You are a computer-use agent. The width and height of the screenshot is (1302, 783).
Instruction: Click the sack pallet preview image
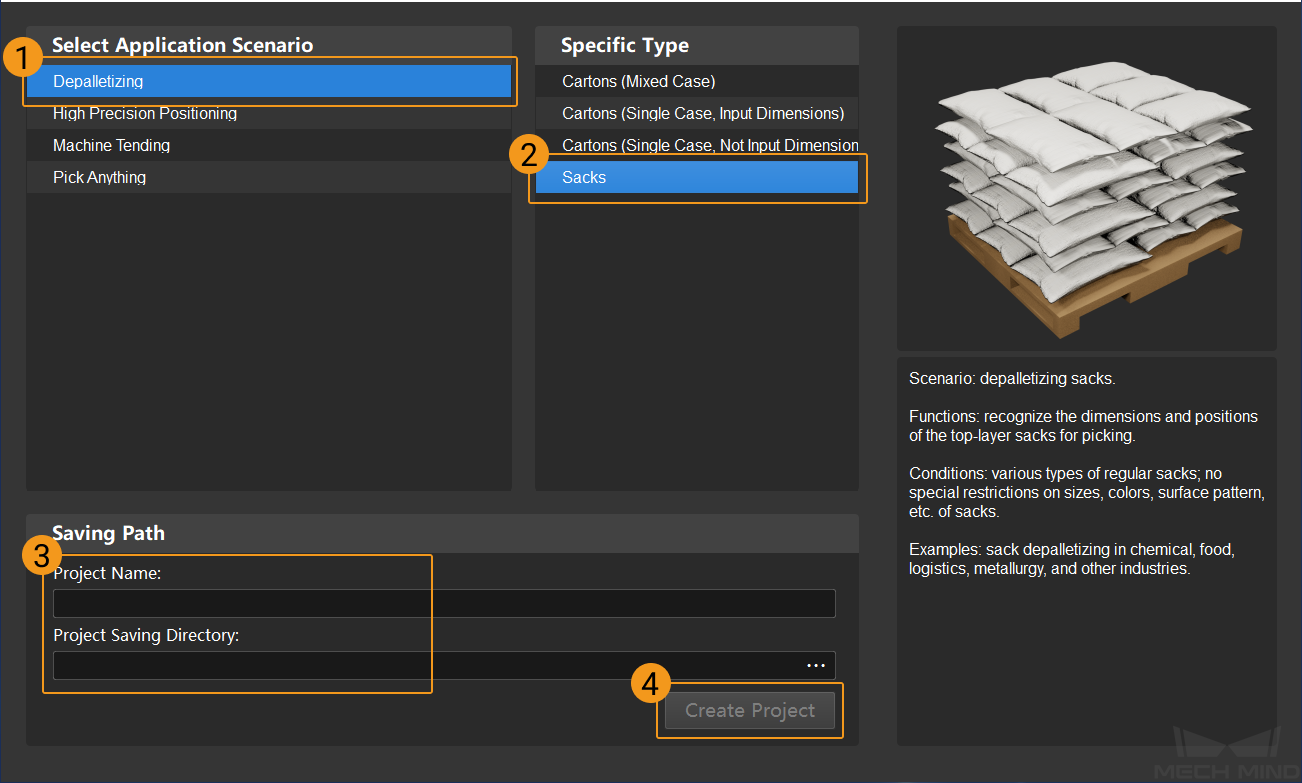(1086, 185)
